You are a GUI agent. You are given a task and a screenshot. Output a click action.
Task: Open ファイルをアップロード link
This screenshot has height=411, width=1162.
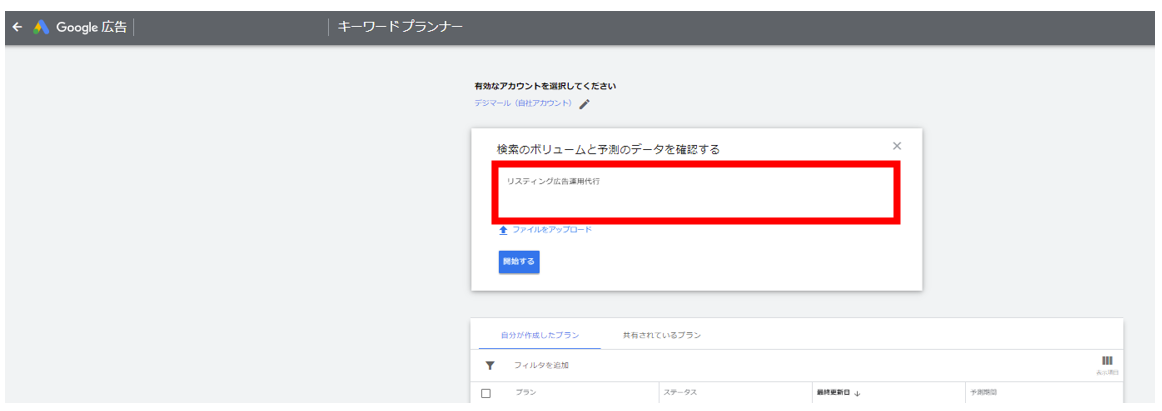click(x=552, y=230)
